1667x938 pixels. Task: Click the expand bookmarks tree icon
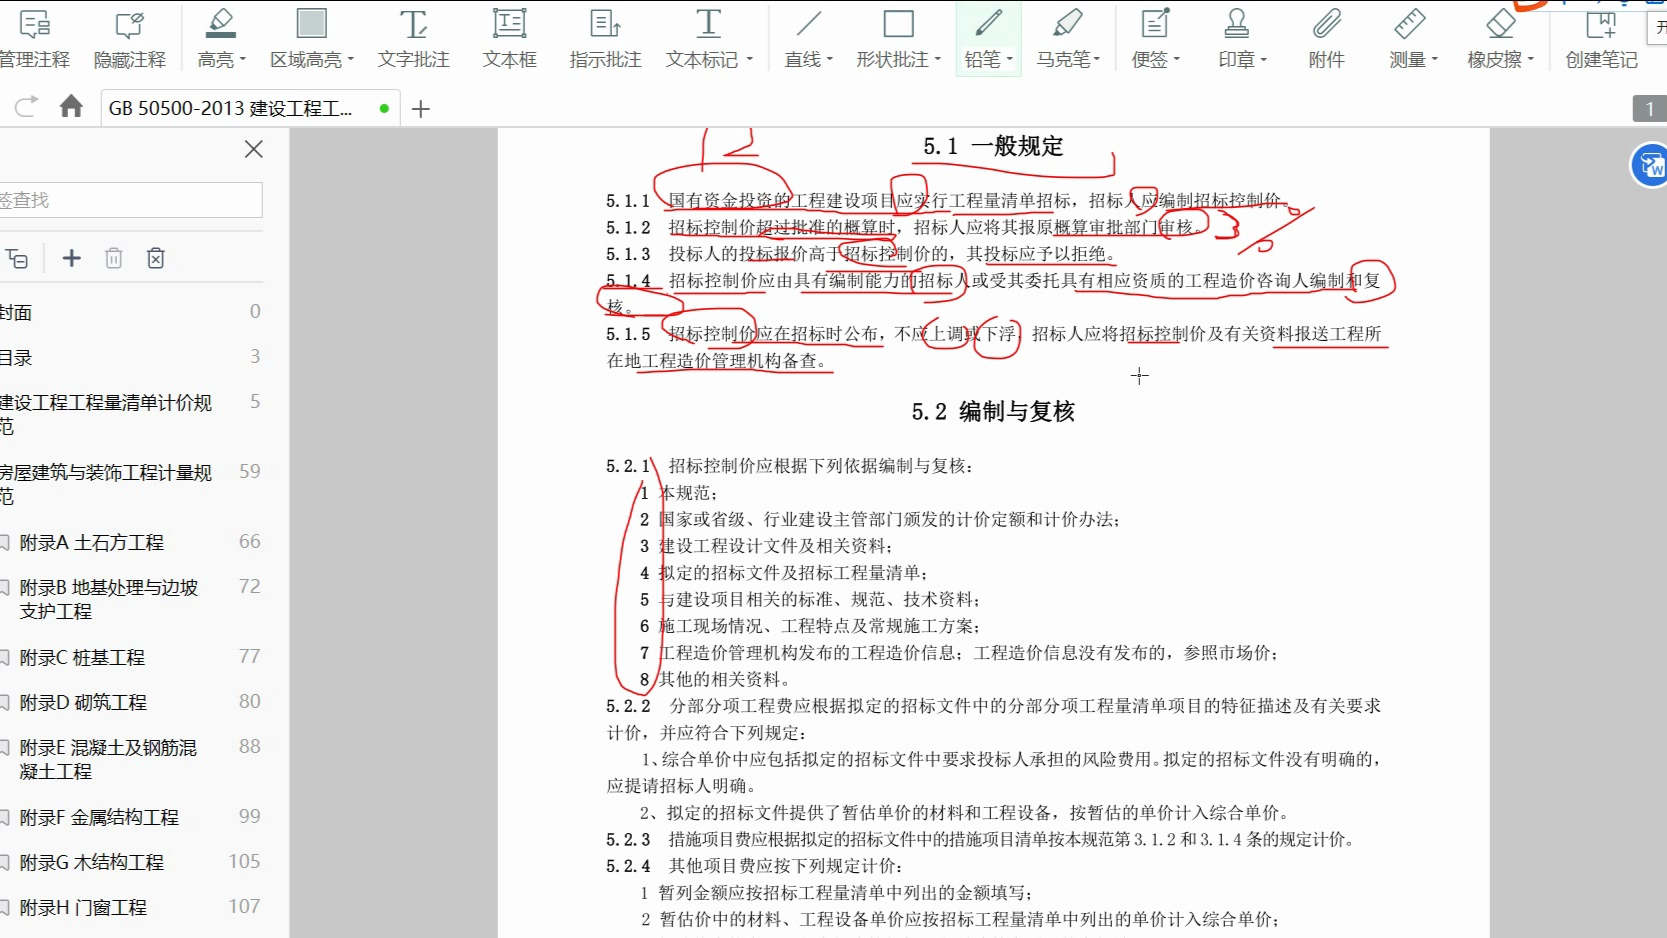(17, 259)
